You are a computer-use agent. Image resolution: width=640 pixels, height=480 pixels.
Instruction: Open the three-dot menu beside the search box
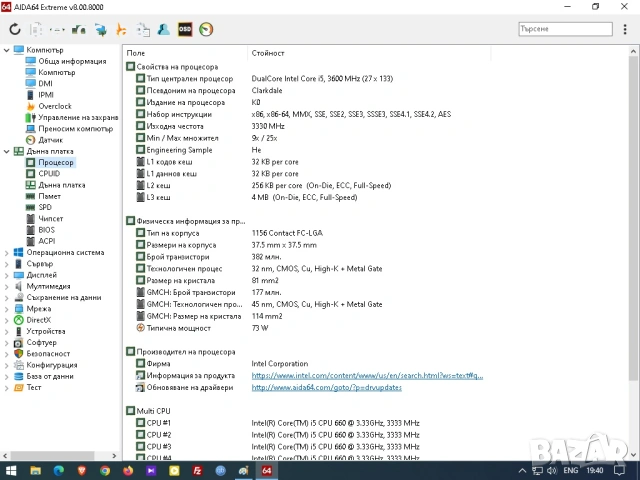[x=625, y=29]
